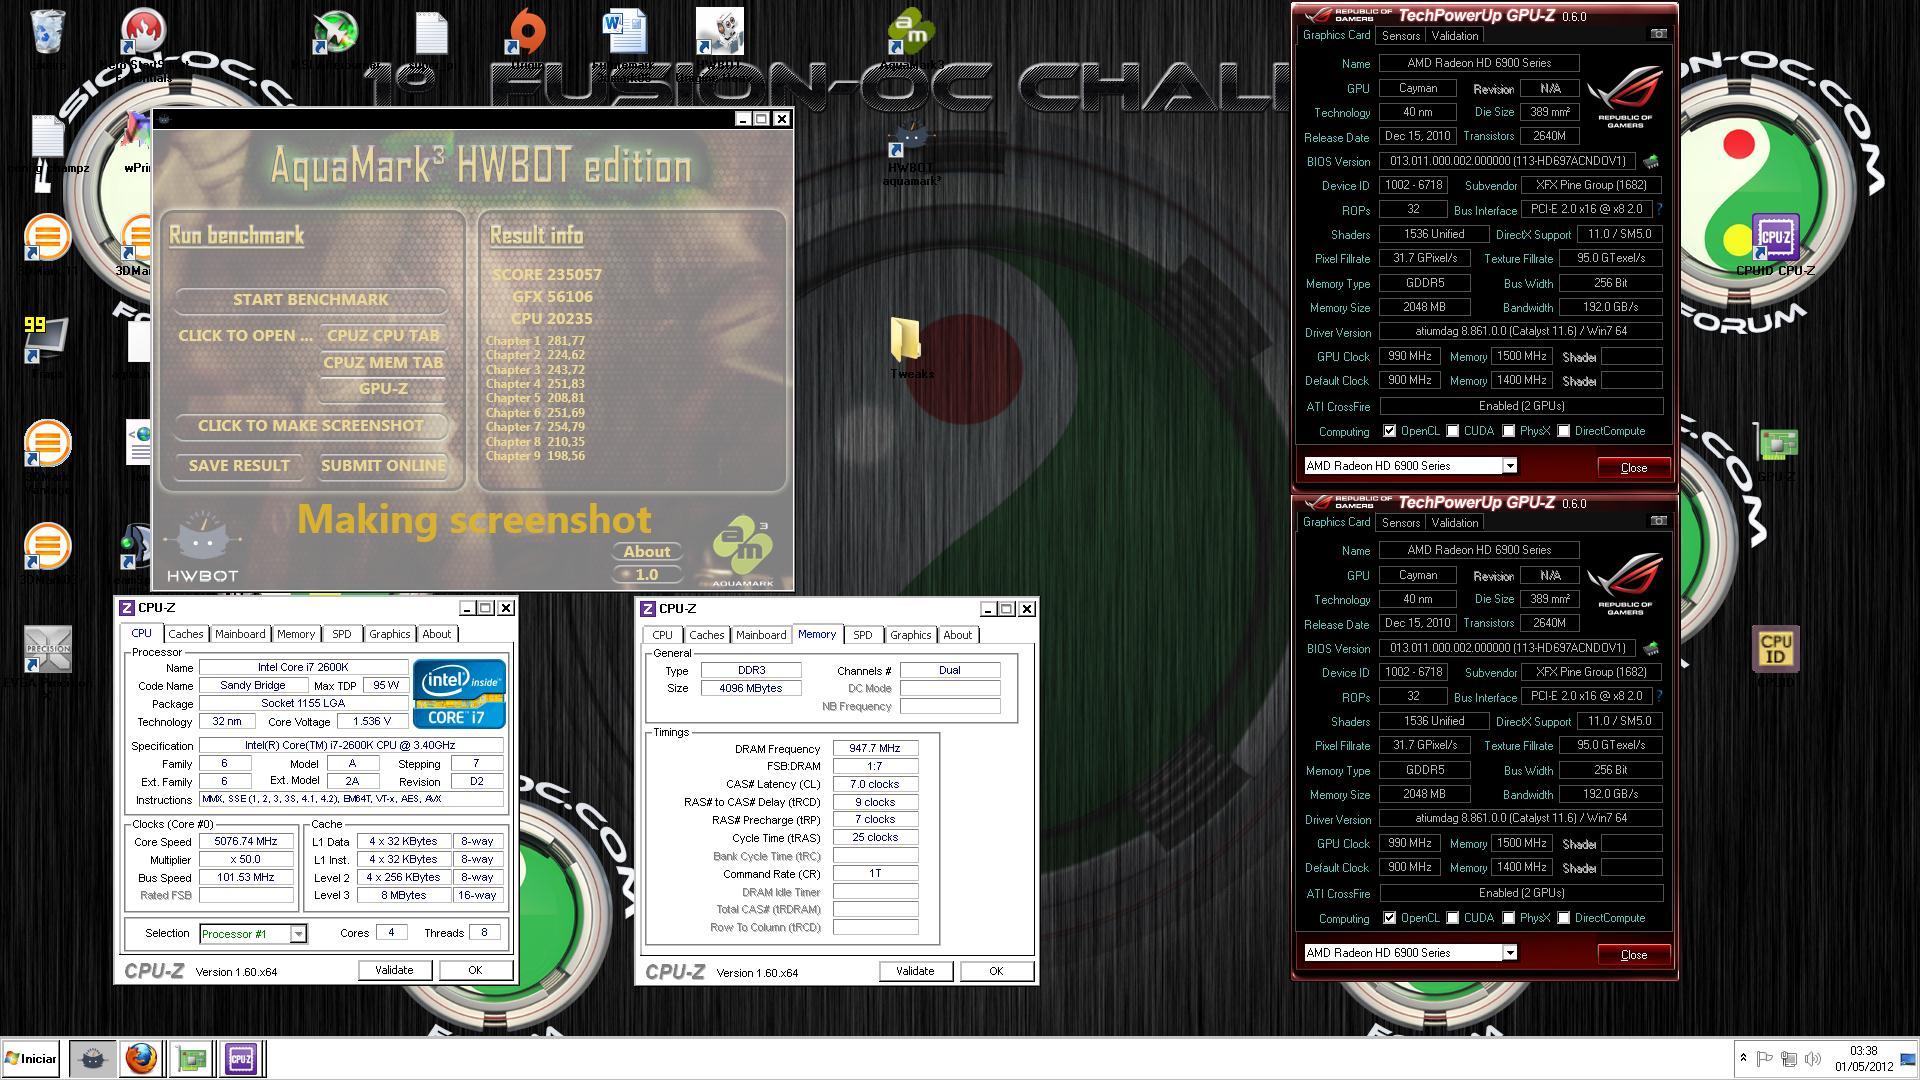
Task: Click the bus interface question mark in bottom GPU-Z
Action: tap(1659, 696)
